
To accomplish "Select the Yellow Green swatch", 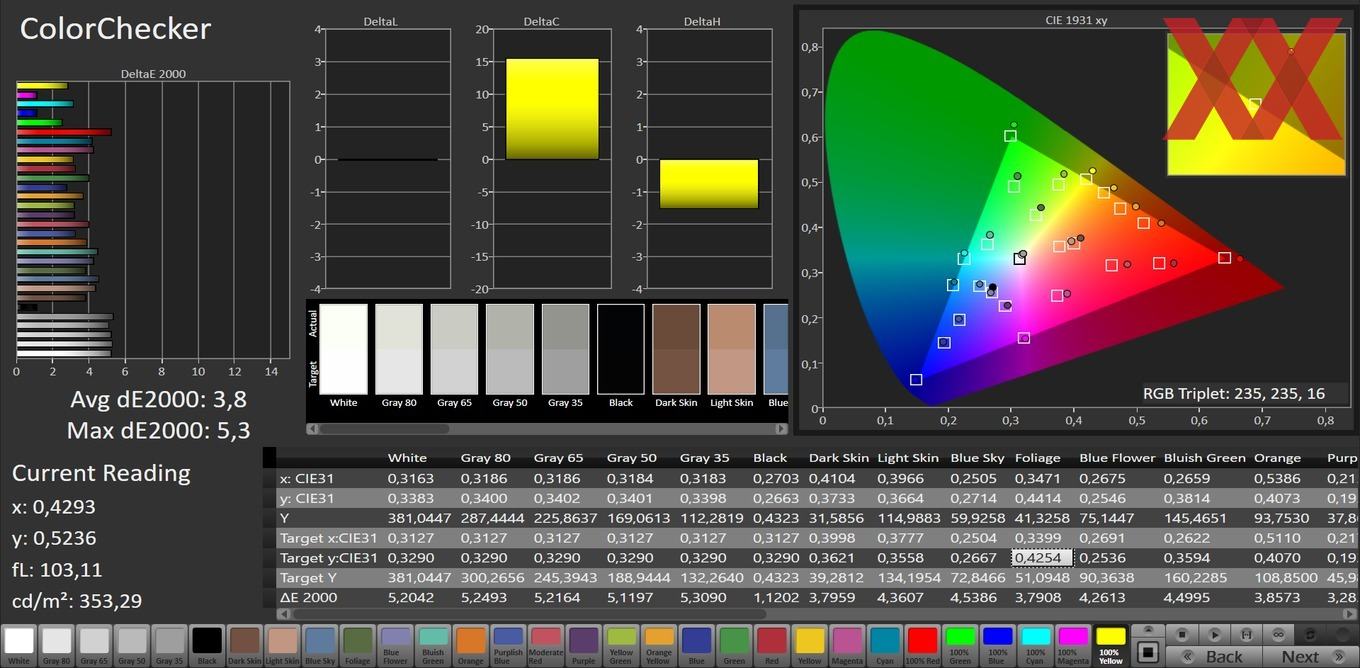I will pyautogui.click(x=621, y=645).
